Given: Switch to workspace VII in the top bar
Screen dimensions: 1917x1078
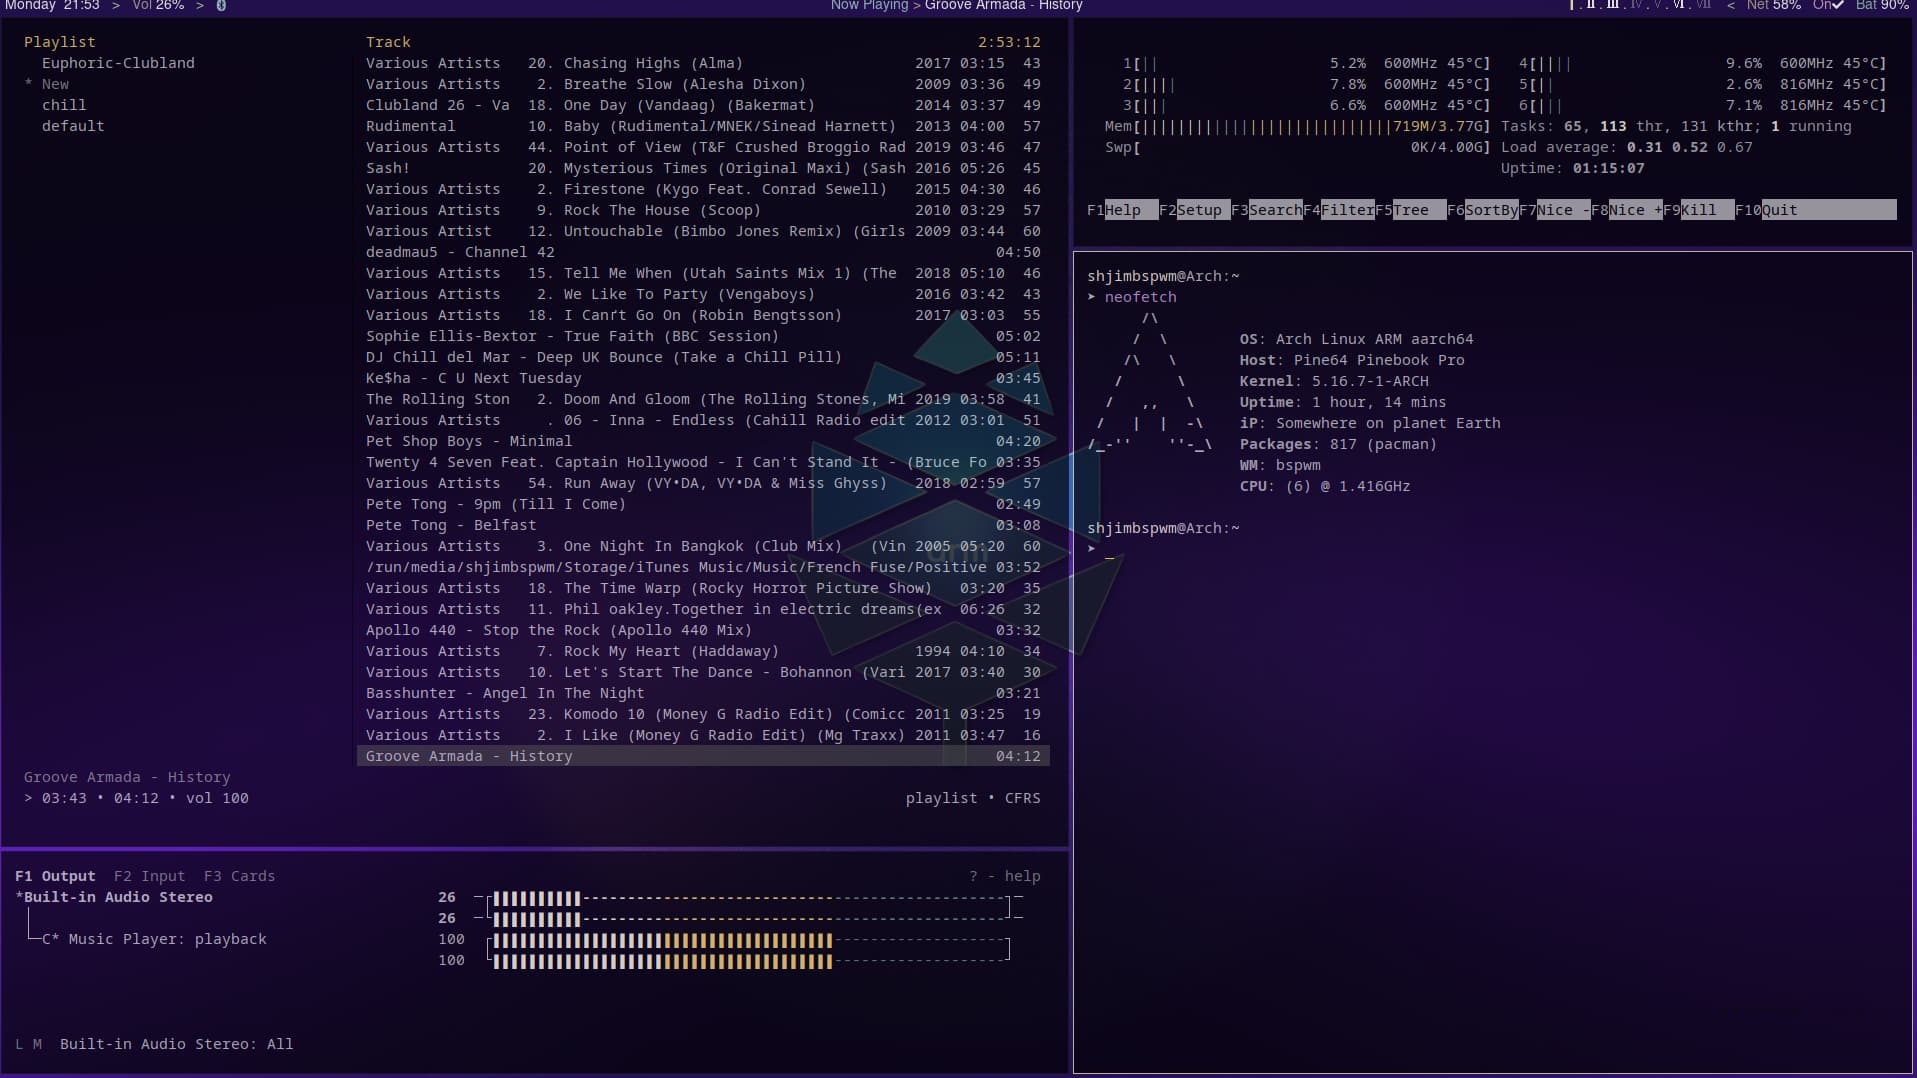Looking at the screenshot, I should pyautogui.click(x=1703, y=5).
